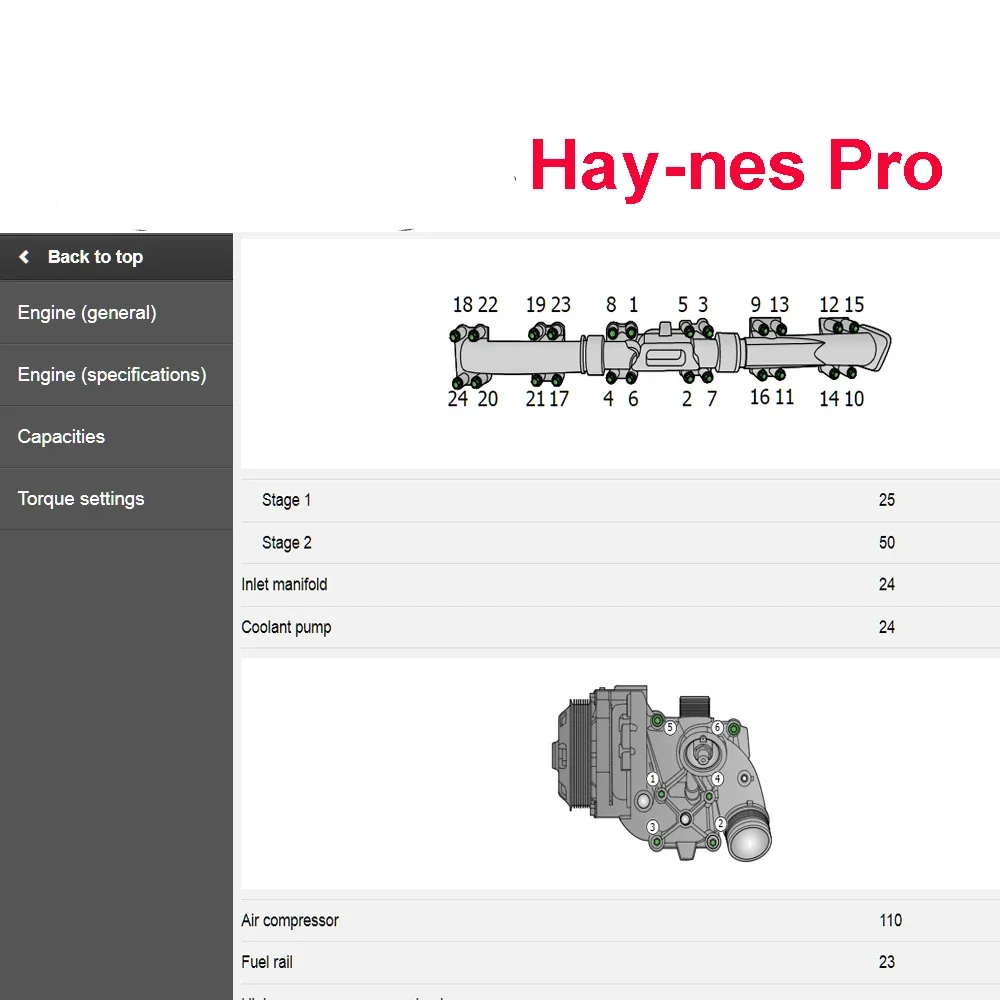Click the Fuel rail torque value 23
Image resolution: width=1000 pixels, height=1000 pixels.
(886, 962)
